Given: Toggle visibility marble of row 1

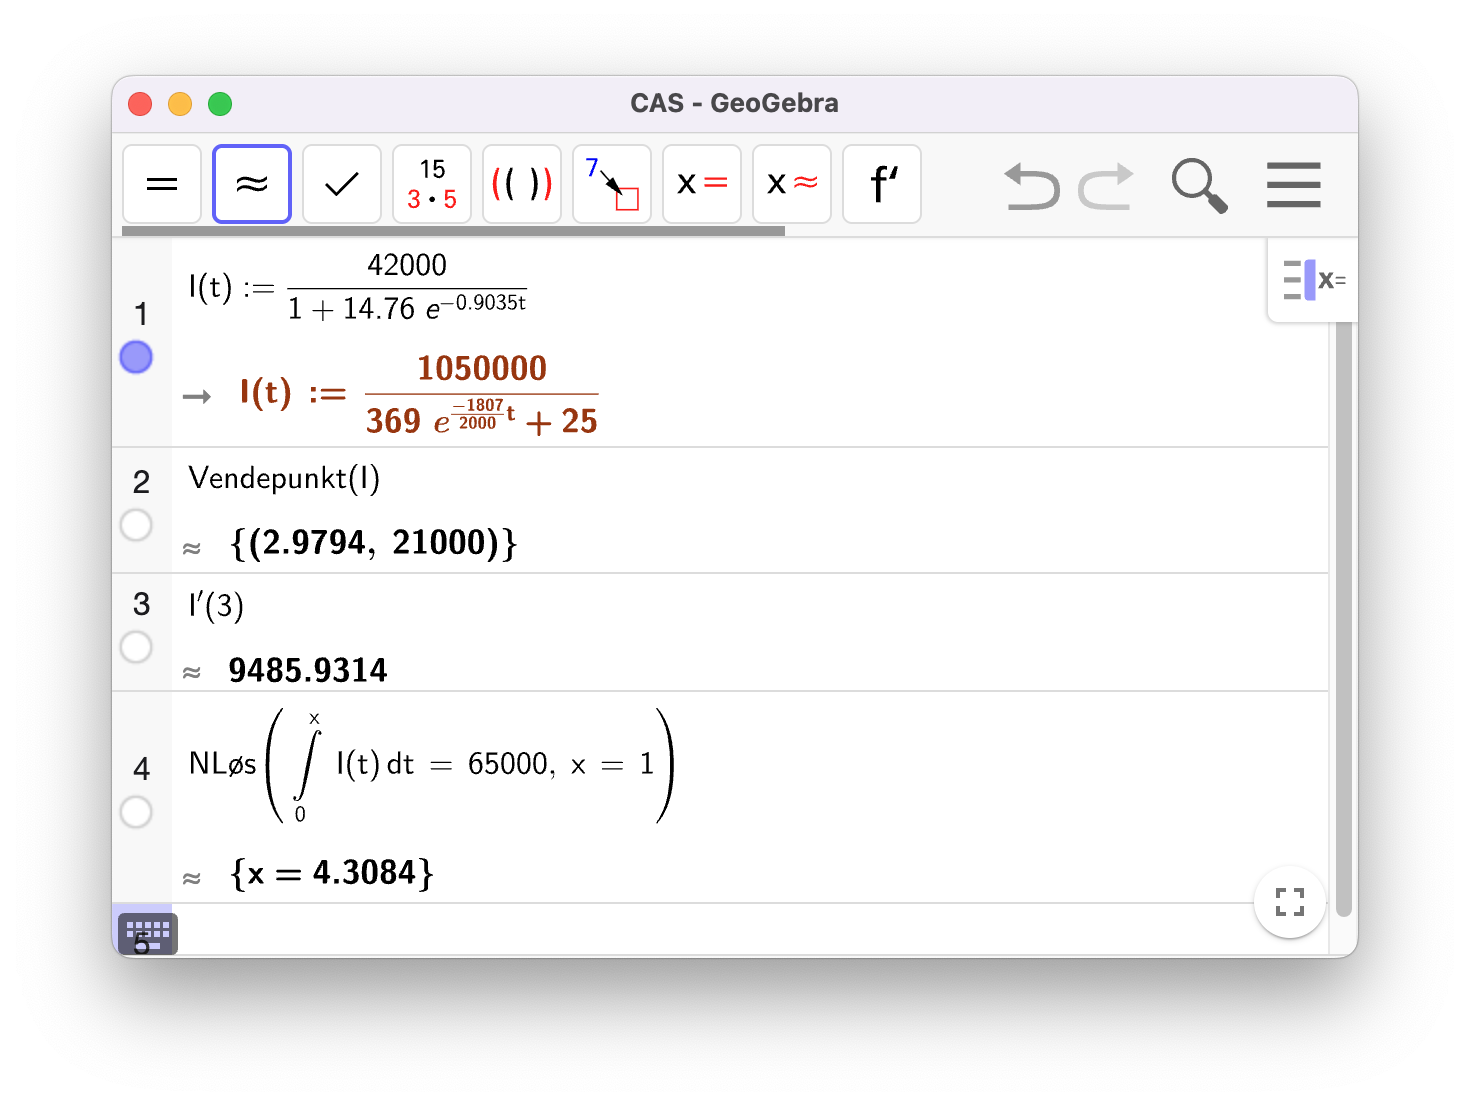Looking at the screenshot, I should click(x=136, y=357).
